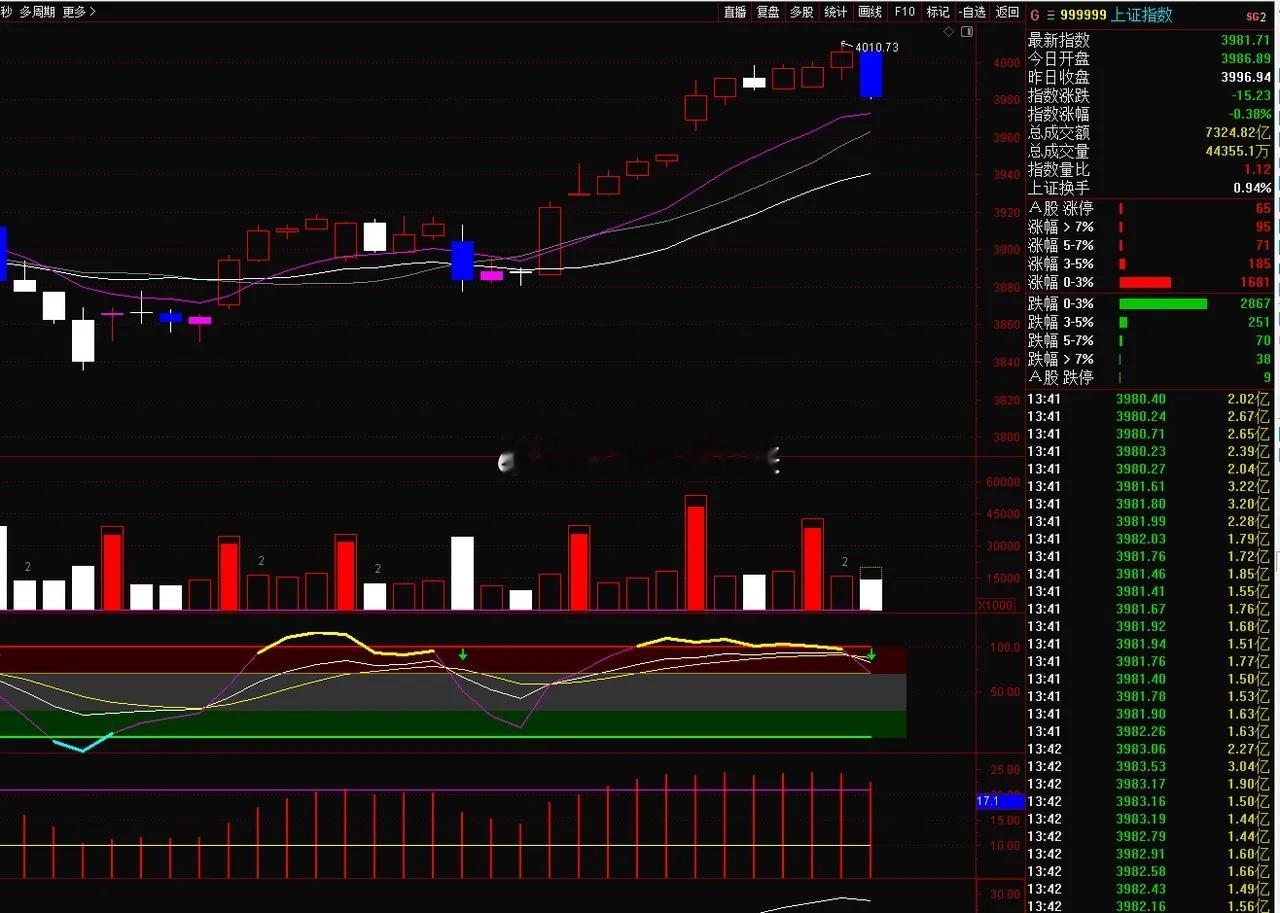Click the 3.22亿 tick volume value
Screen dimensions: 1280x913
tap(1249, 486)
